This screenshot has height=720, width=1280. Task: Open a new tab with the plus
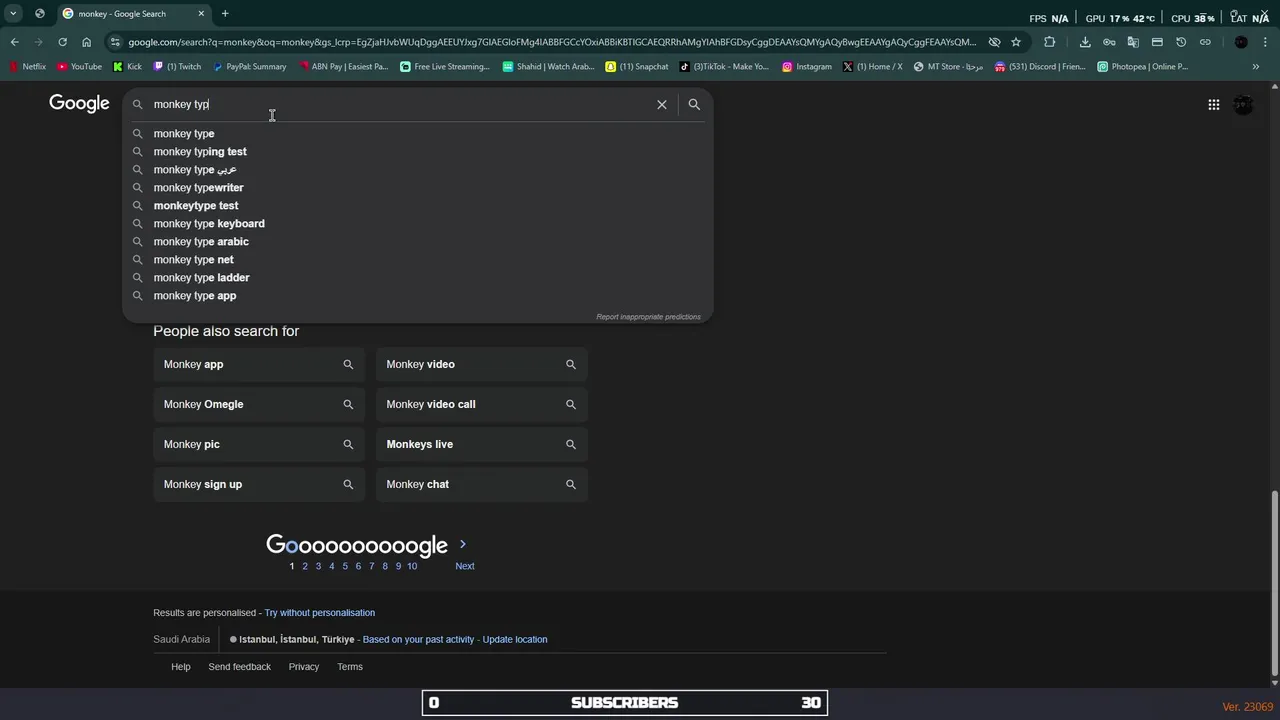pos(225,14)
